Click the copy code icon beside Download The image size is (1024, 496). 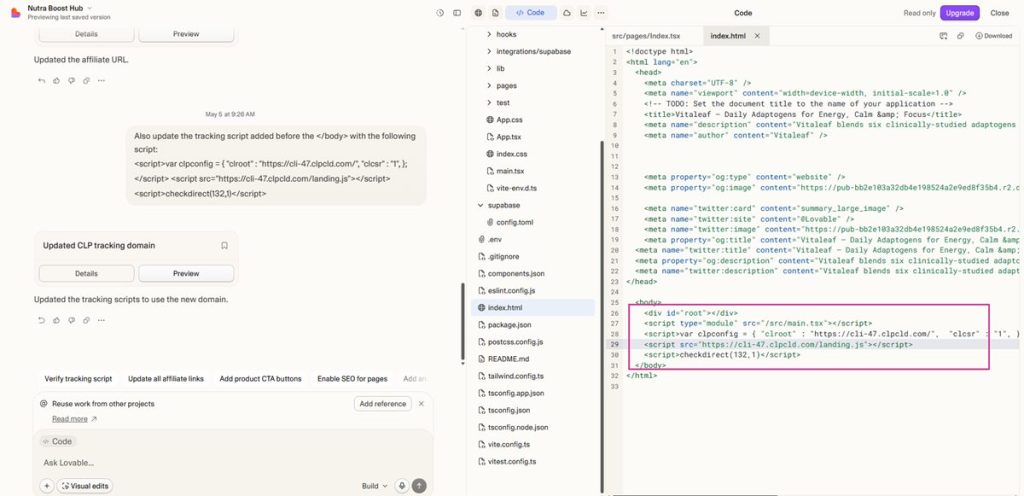961,36
